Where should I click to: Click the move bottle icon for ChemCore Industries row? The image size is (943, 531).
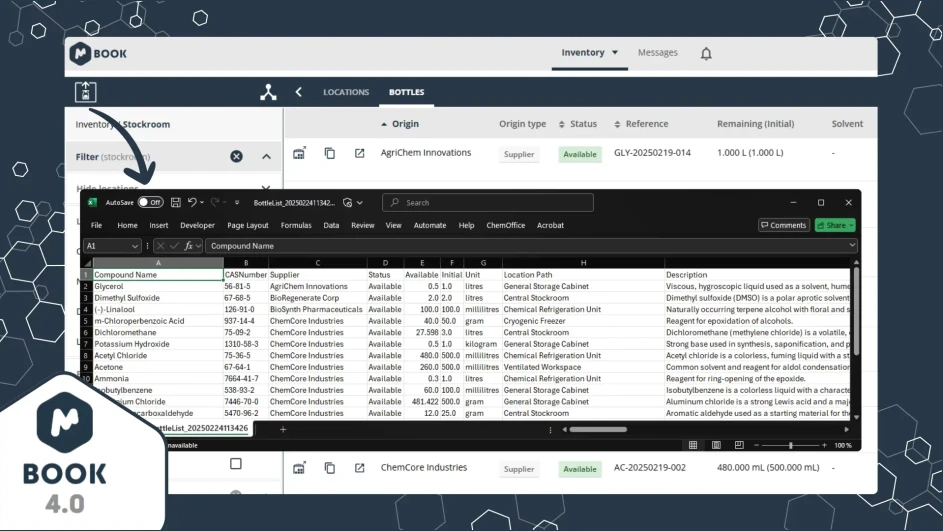click(x=299, y=468)
